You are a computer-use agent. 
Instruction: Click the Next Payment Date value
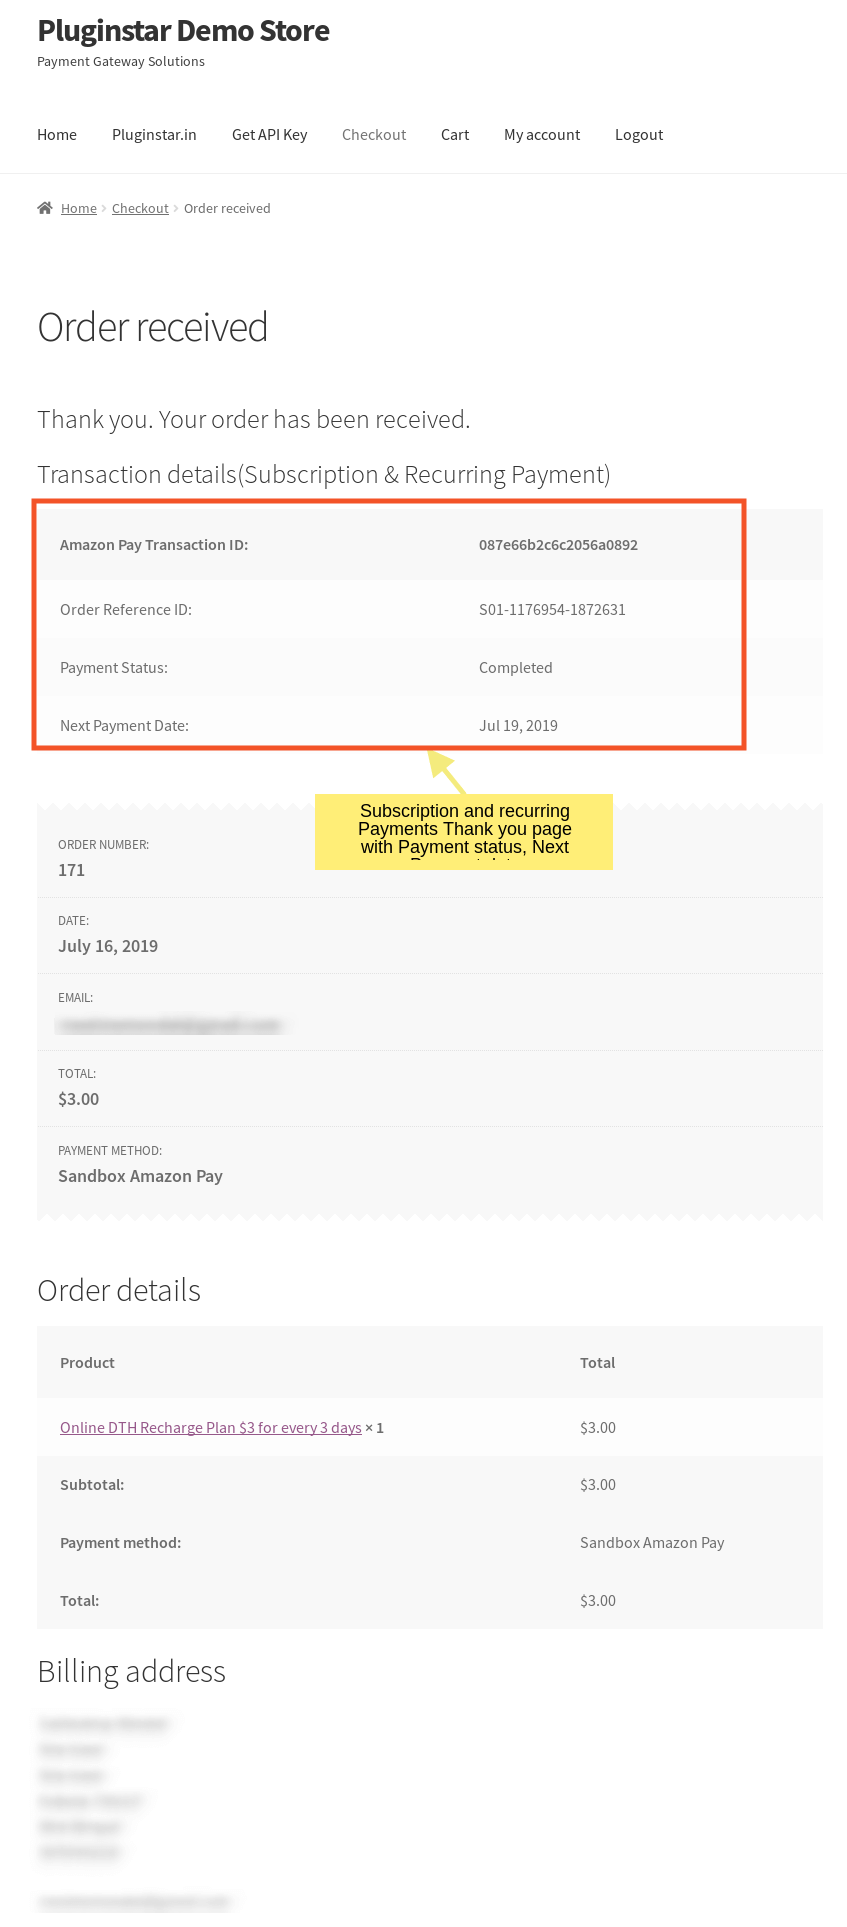point(518,726)
